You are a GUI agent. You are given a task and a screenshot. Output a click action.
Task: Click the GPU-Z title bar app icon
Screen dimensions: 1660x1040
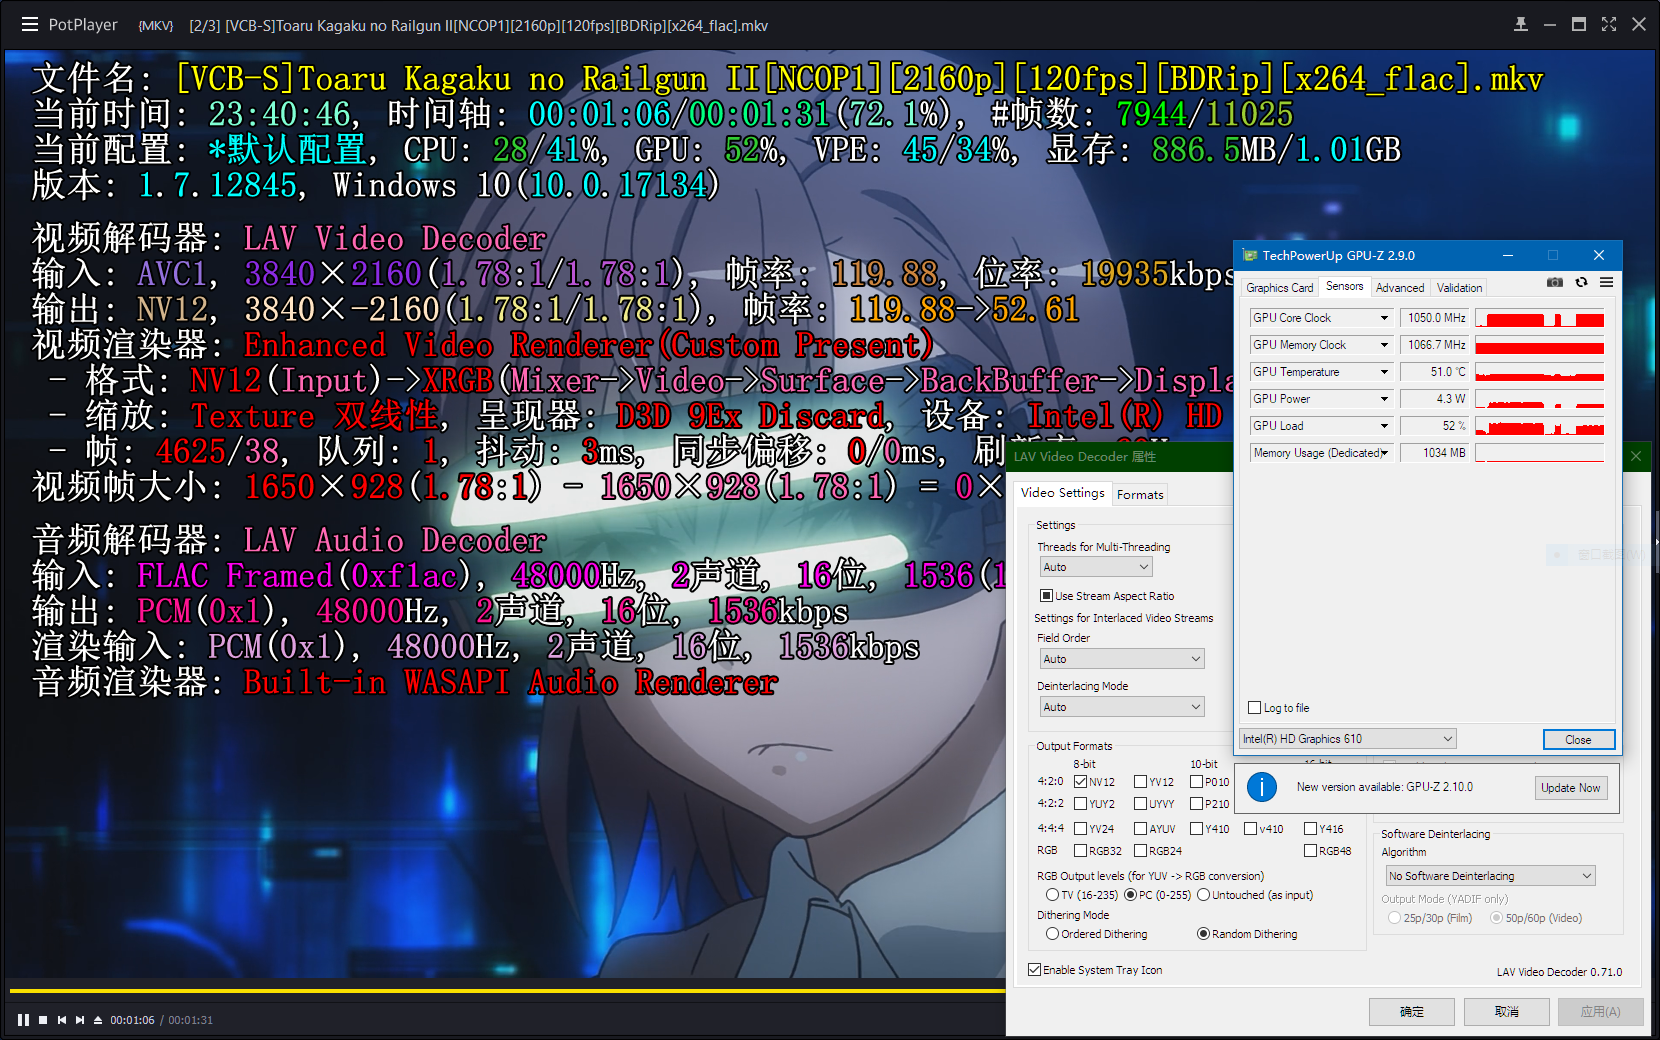pos(1250,255)
